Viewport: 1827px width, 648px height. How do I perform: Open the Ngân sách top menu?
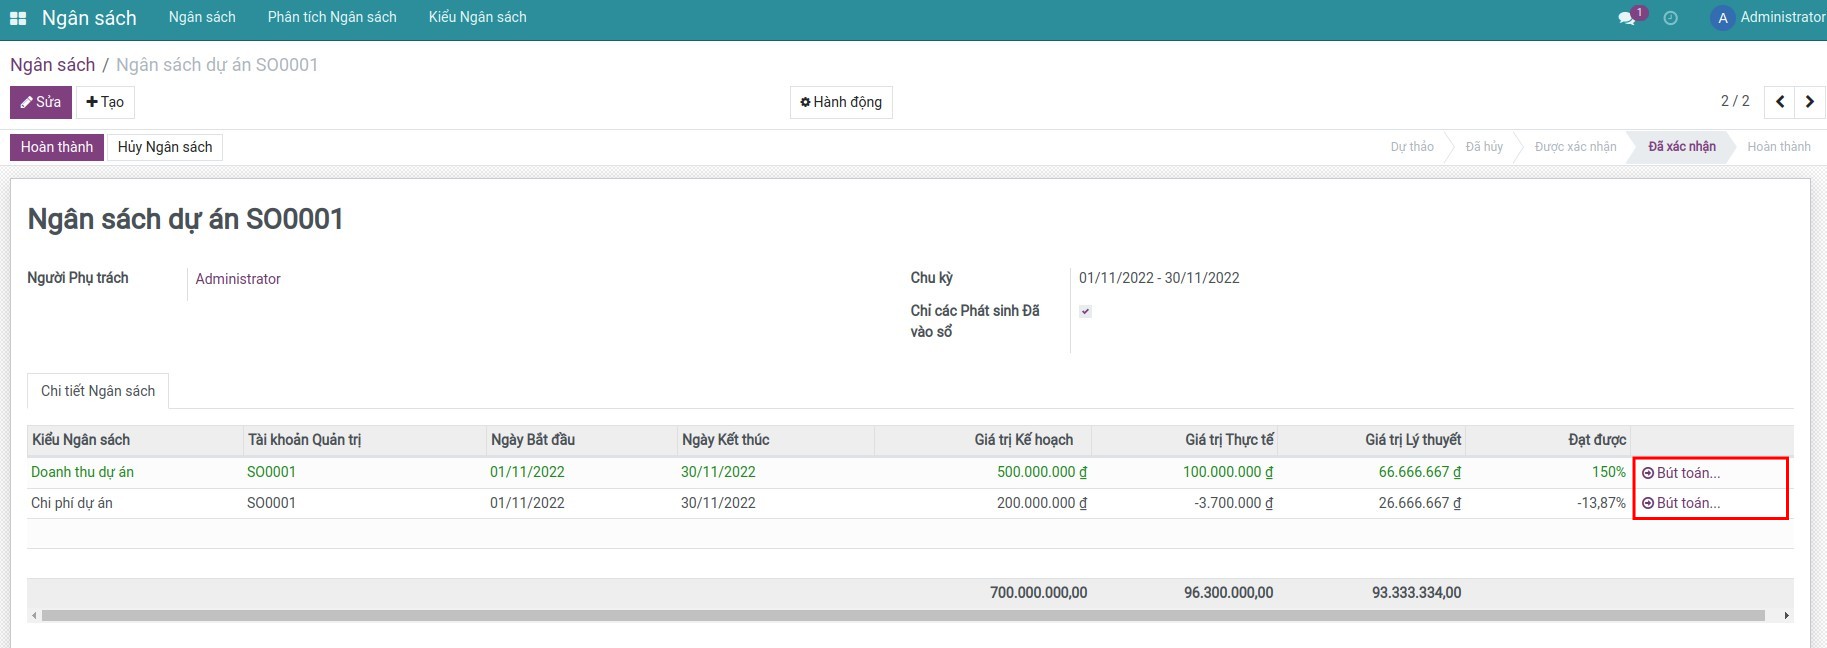[202, 17]
